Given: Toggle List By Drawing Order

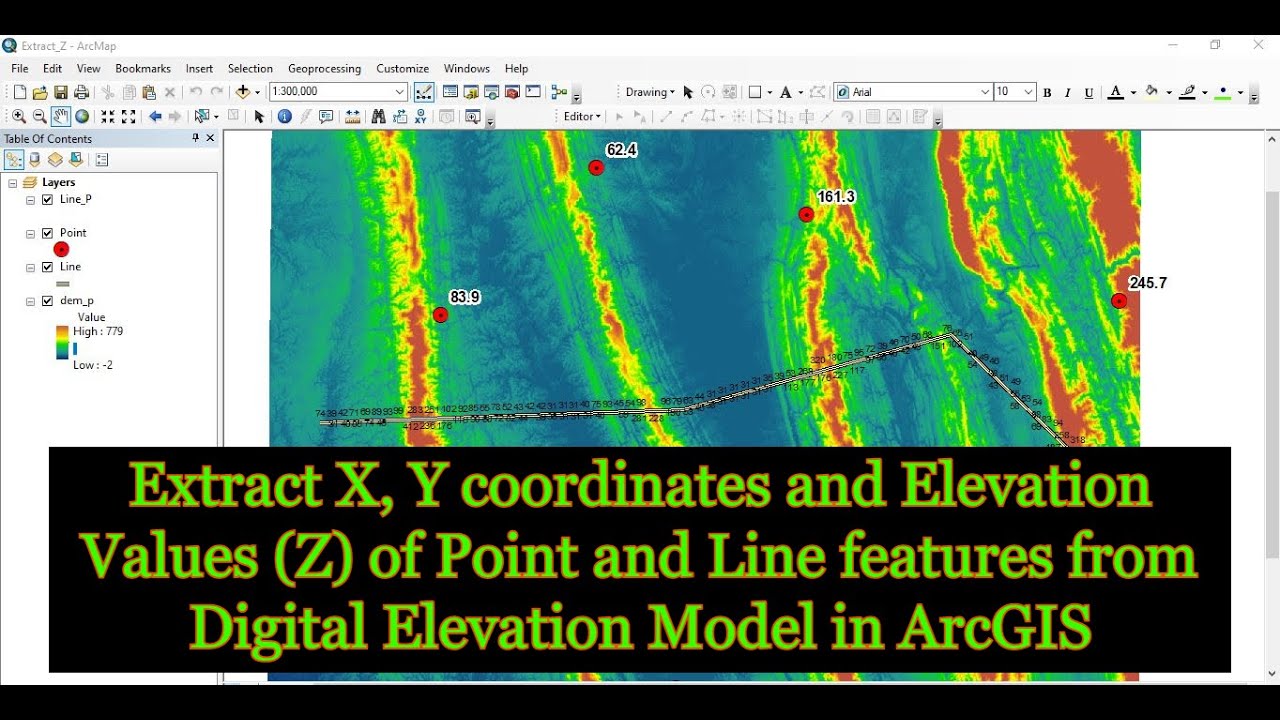Looking at the screenshot, I should [x=14, y=160].
